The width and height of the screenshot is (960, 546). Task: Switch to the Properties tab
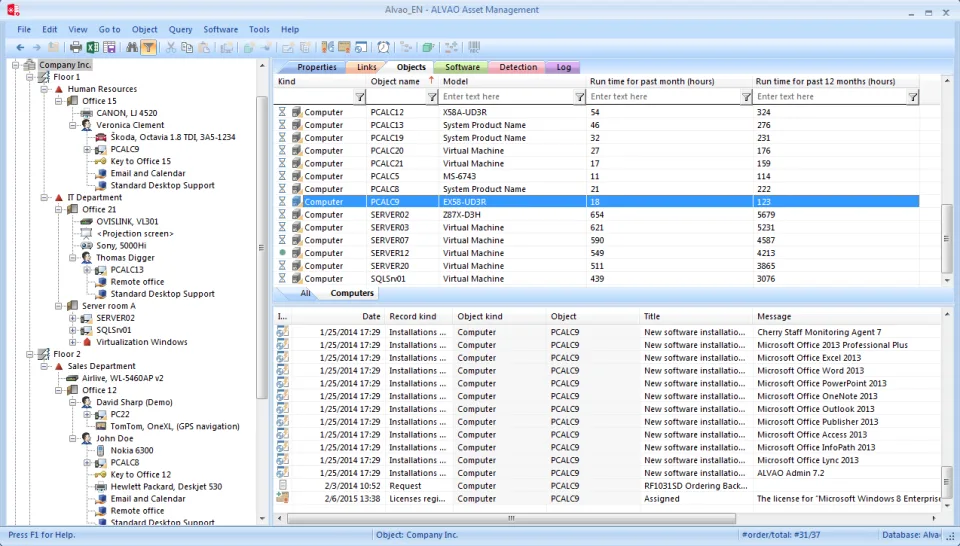[x=317, y=67]
